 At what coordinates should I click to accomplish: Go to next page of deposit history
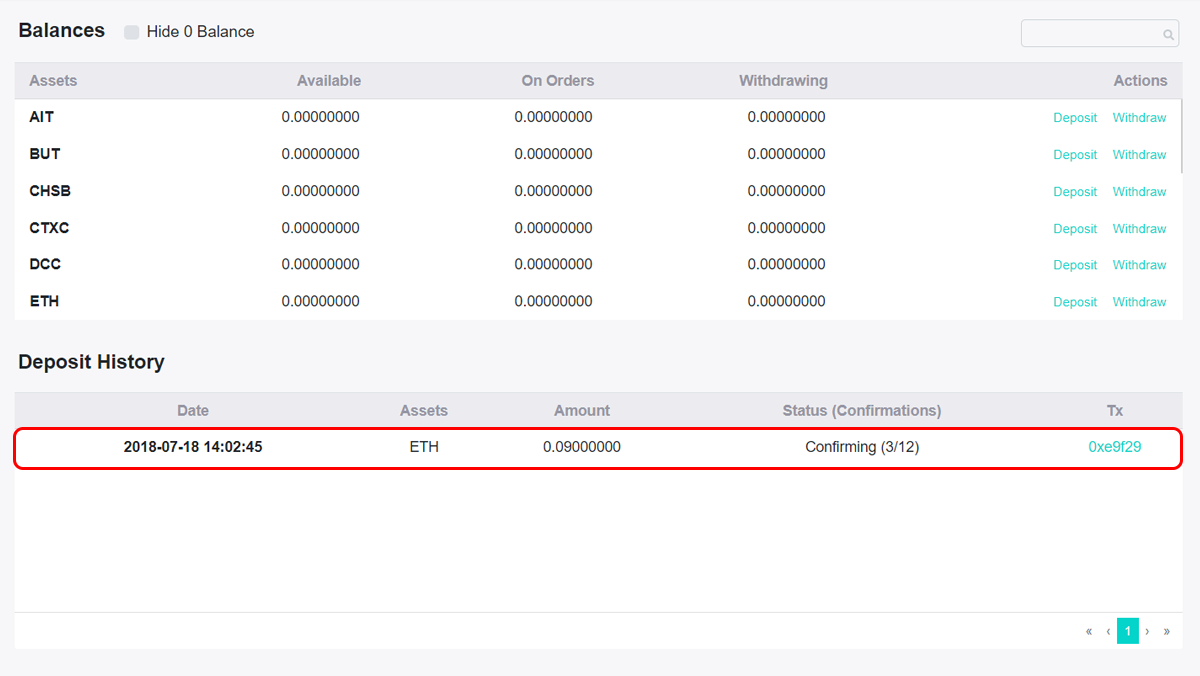pos(1147,632)
